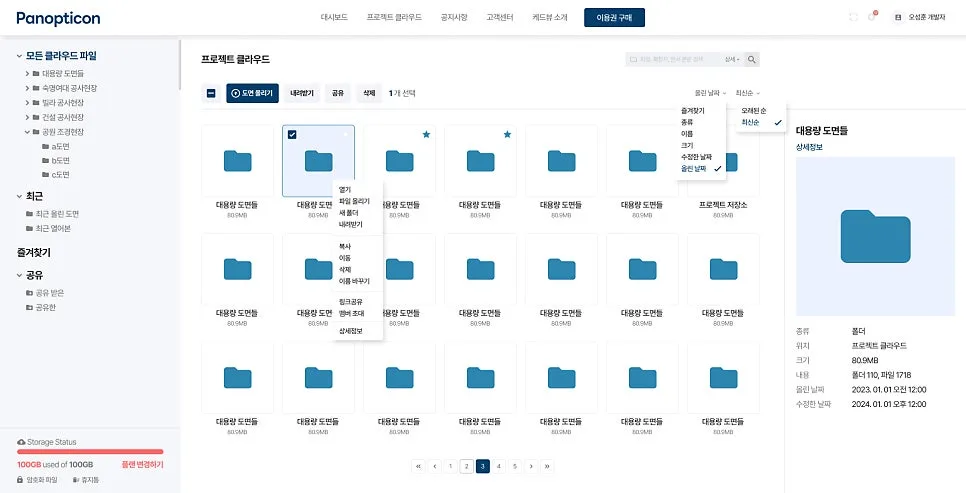This screenshot has height=493, width=966.
Task: Select checked 최신순 sort order option
Action: (x=760, y=123)
